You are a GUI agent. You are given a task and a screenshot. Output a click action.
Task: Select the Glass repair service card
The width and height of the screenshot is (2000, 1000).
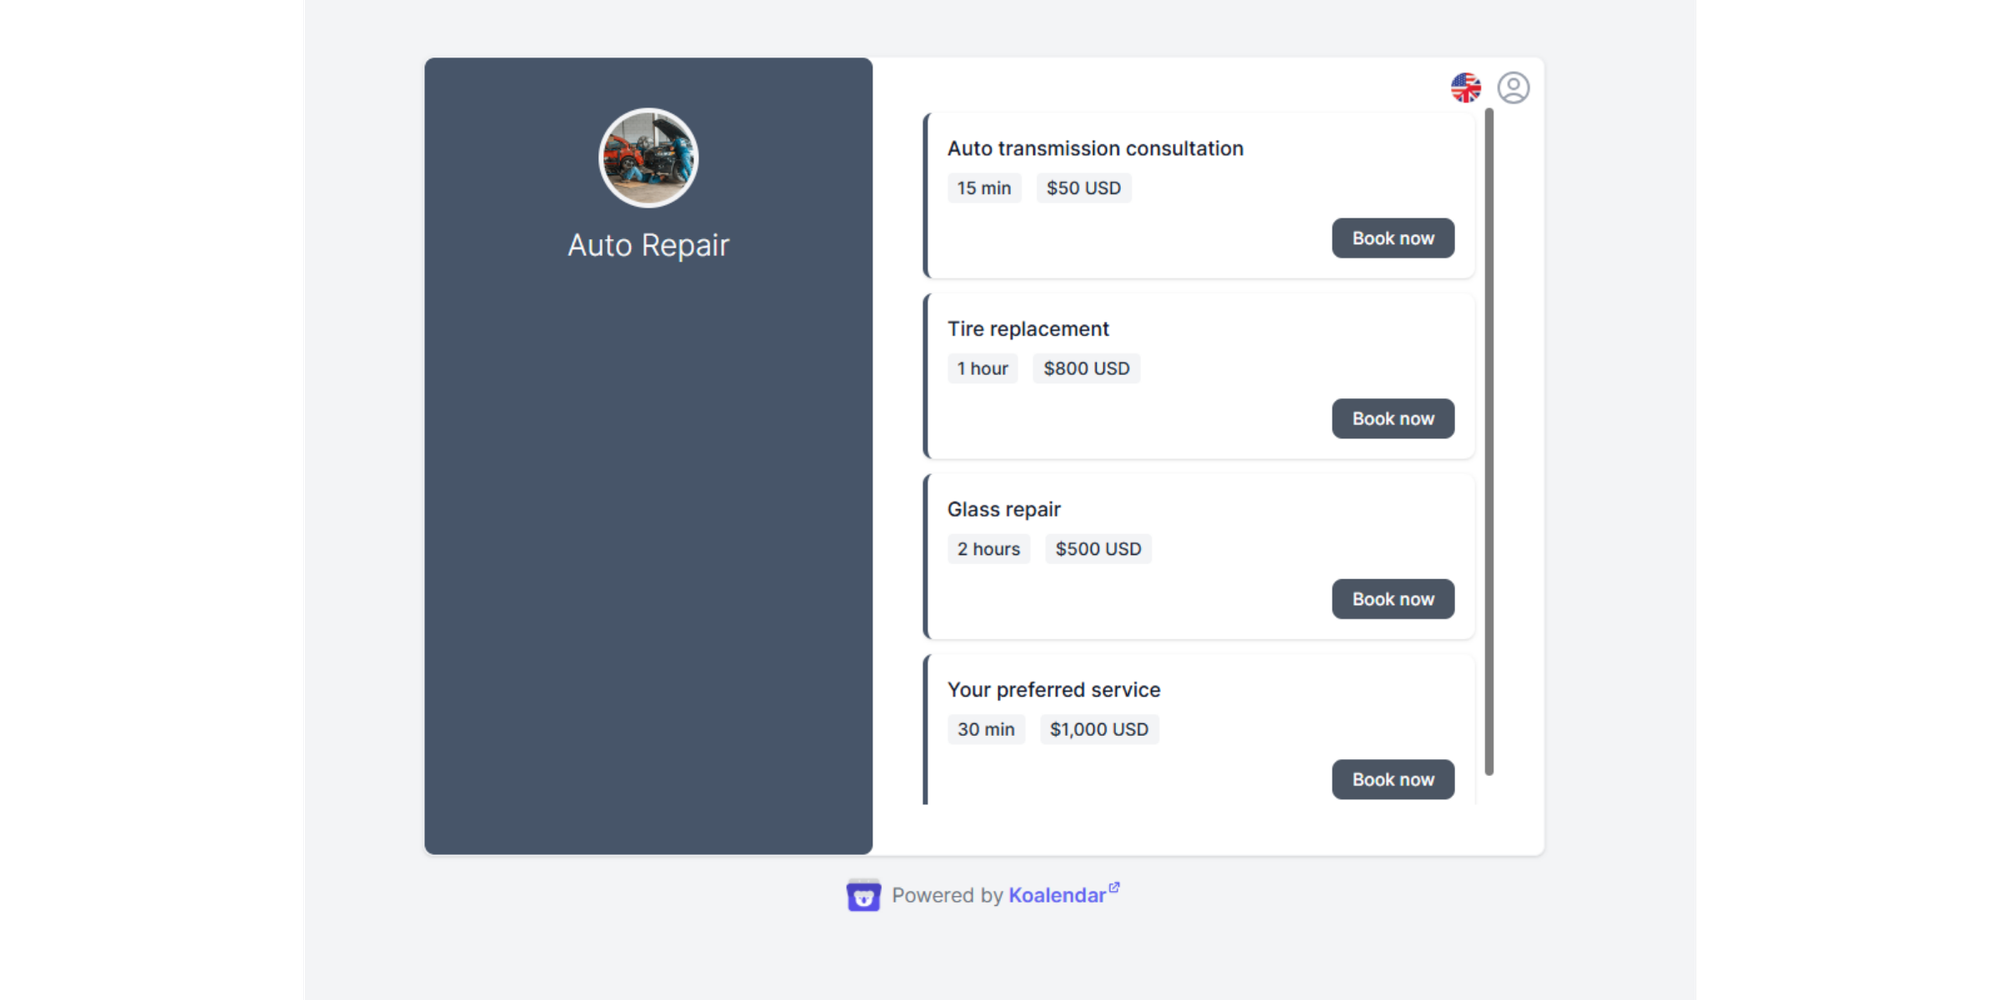click(x=1198, y=557)
